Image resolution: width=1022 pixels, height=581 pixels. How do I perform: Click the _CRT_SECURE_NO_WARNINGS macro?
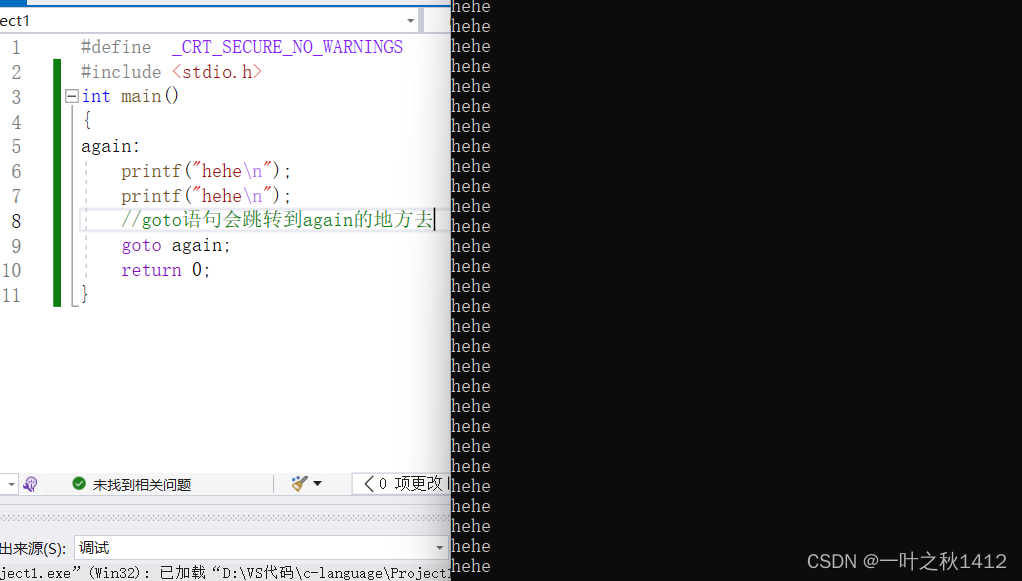(x=287, y=47)
